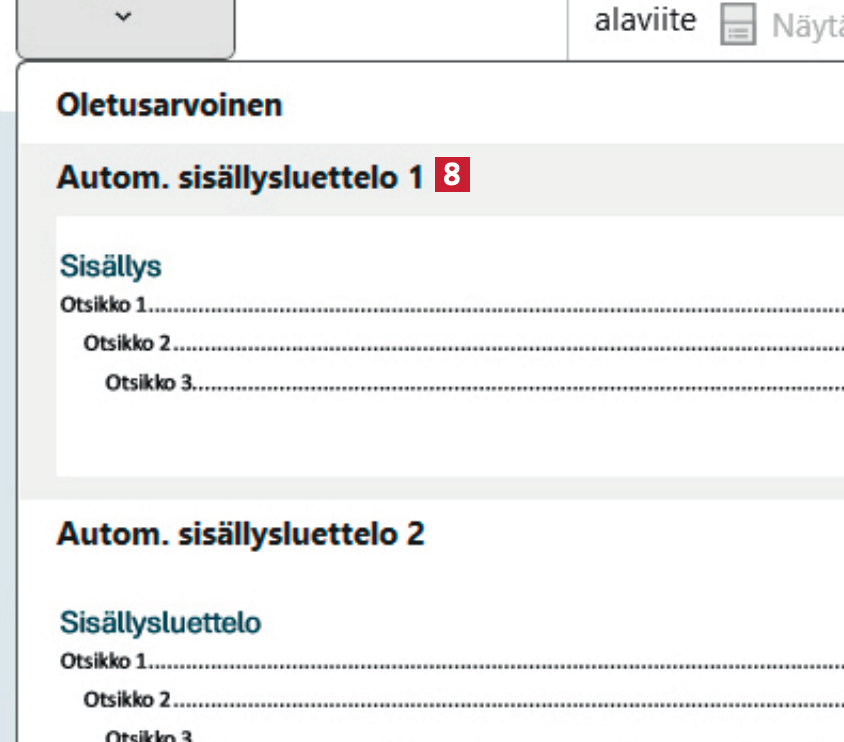Click Otsikko 3 under Sisällysluettelo preview
This screenshot has height=742, width=844.
click(x=148, y=736)
